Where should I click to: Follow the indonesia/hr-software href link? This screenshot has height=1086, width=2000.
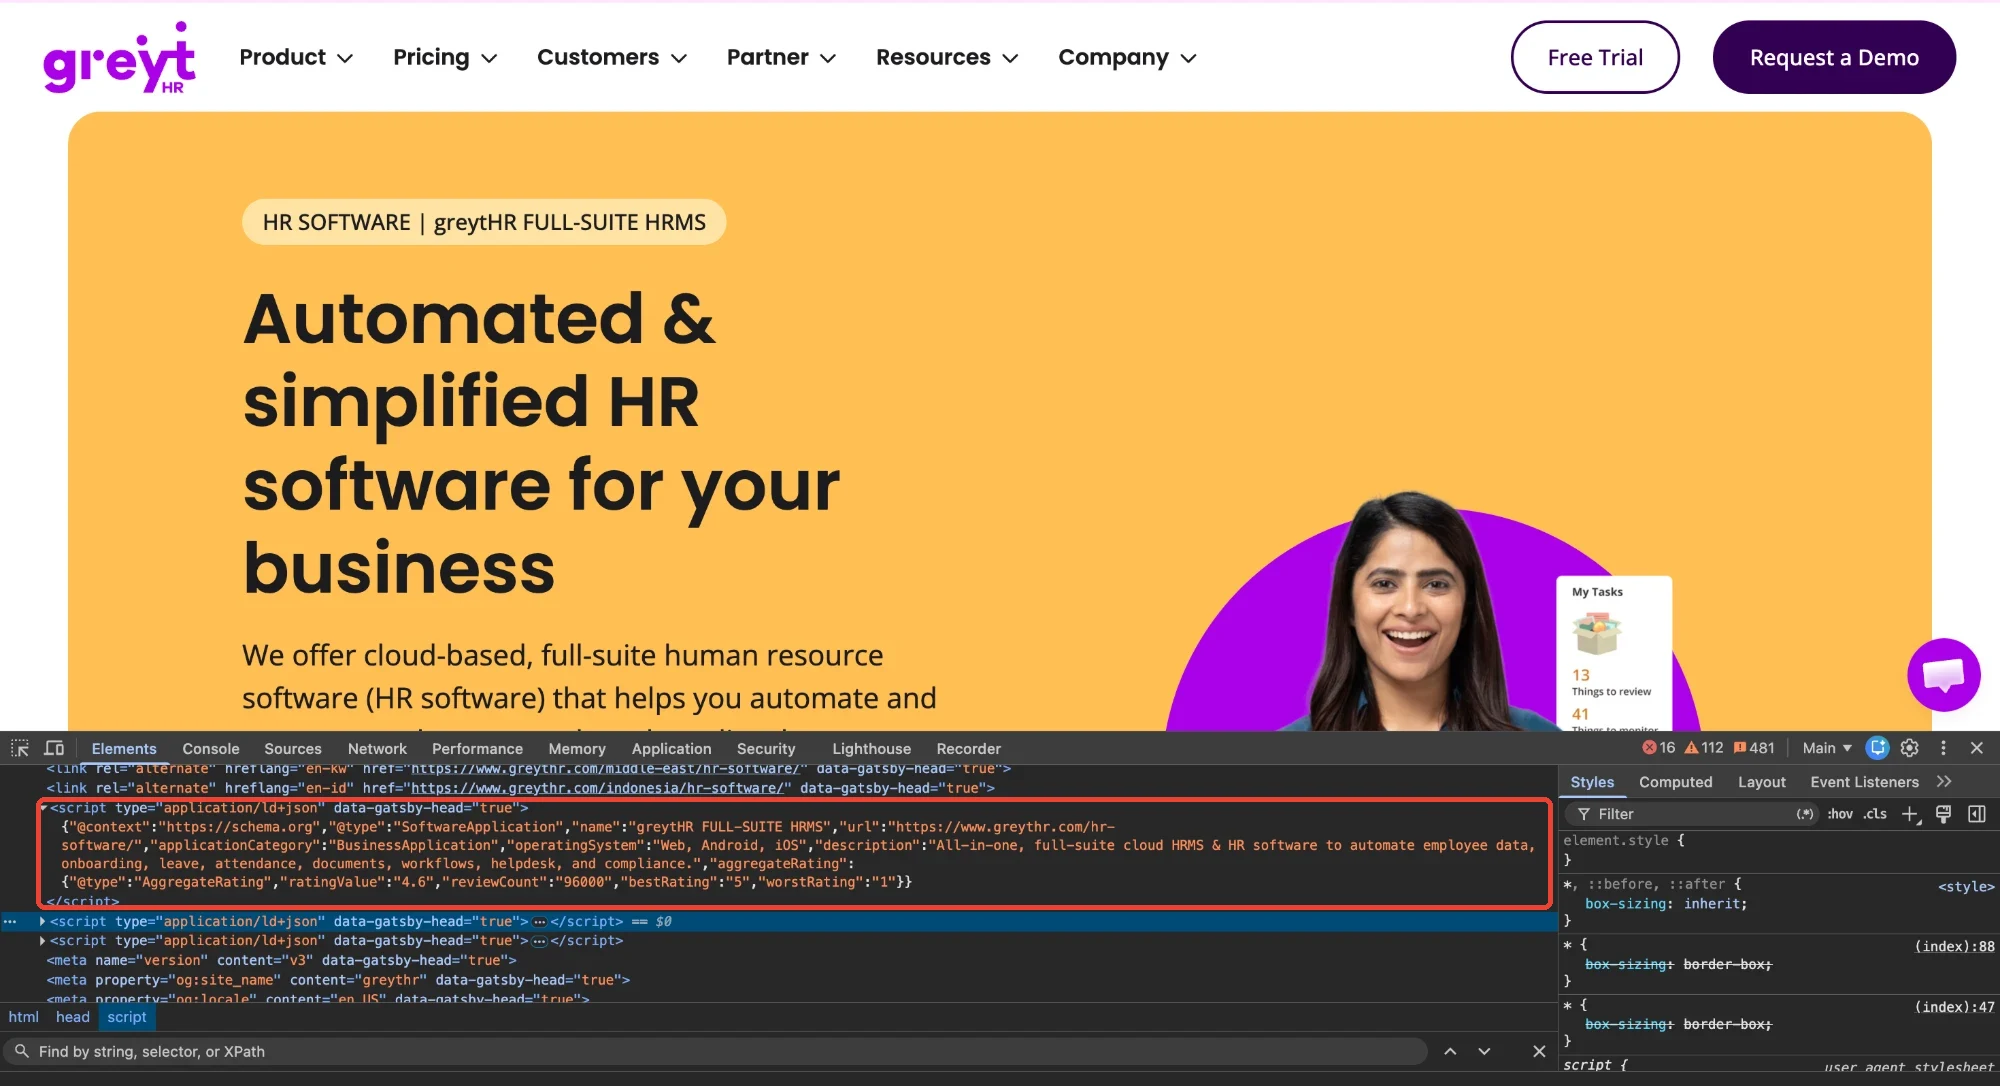(597, 788)
